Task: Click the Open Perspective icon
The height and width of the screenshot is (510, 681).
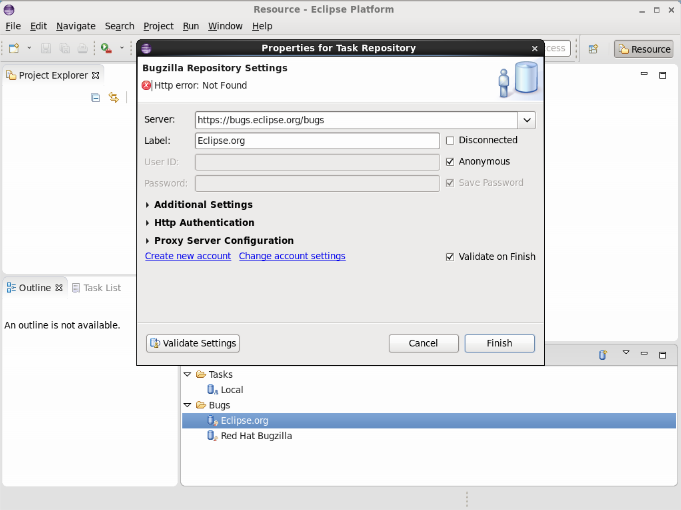Action: (x=593, y=49)
